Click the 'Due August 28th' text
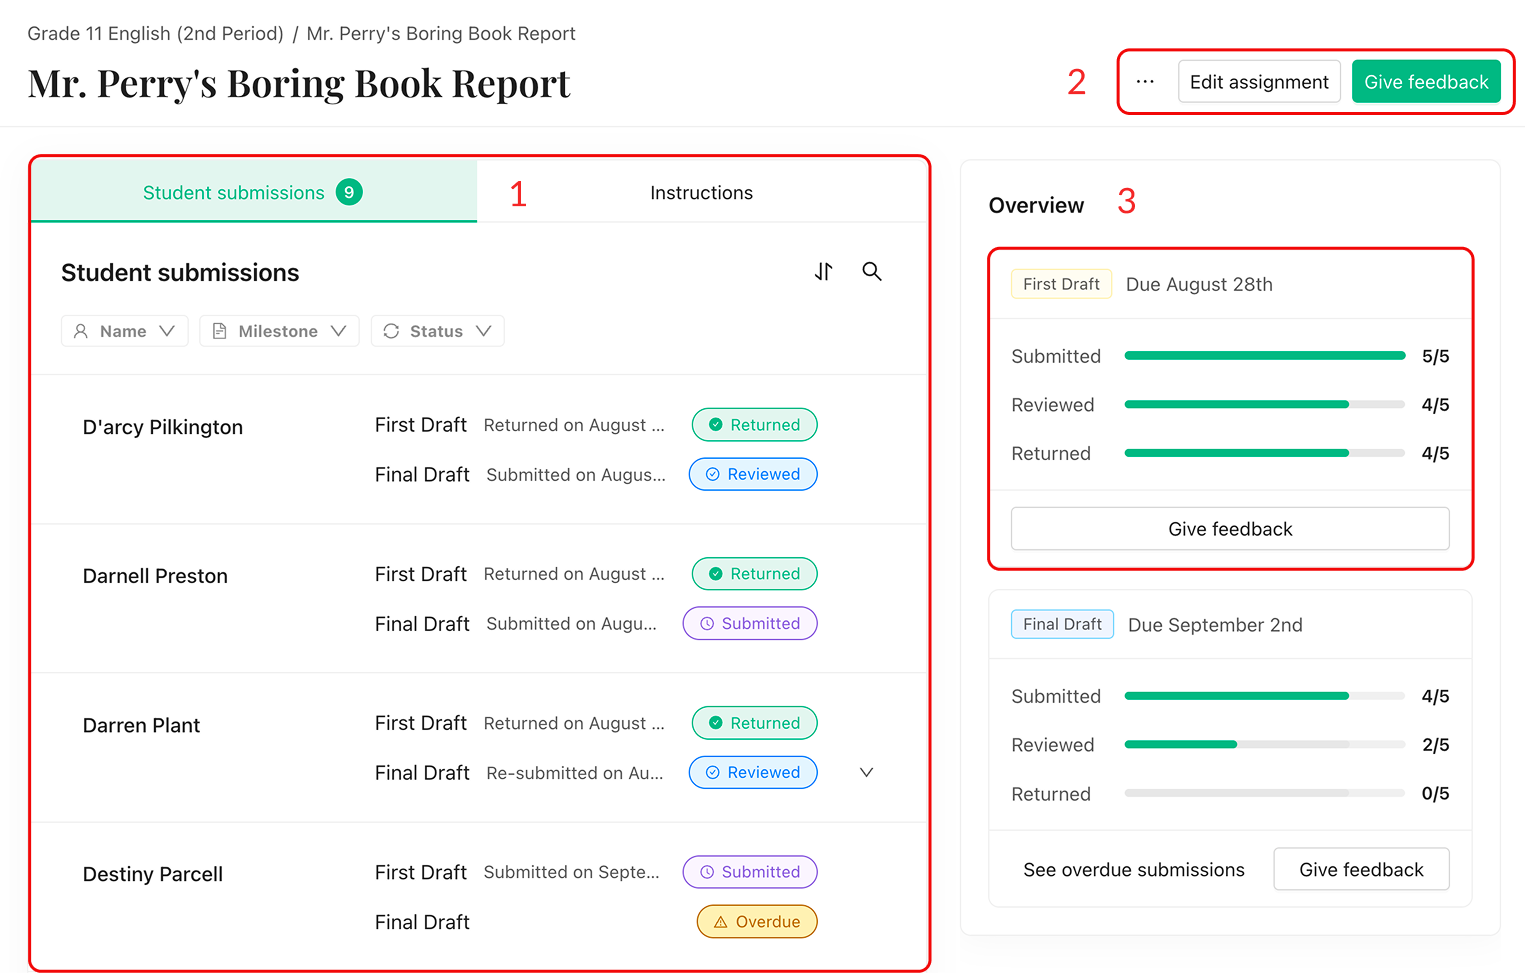 pos(1199,284)
